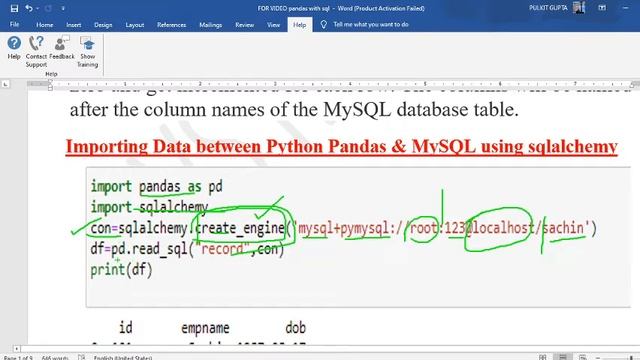Click the 646 words count in status bar
The height and width of the screenshot is (360, 640).
55,358
